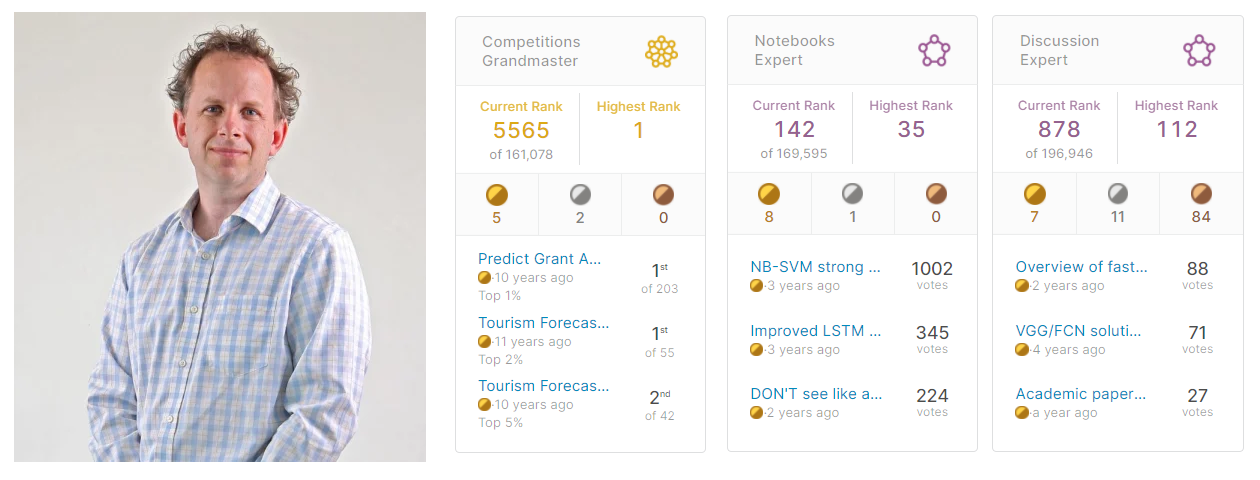
Task: Click the Competitions Grandmaster tier icon
Action: (661, 51)
